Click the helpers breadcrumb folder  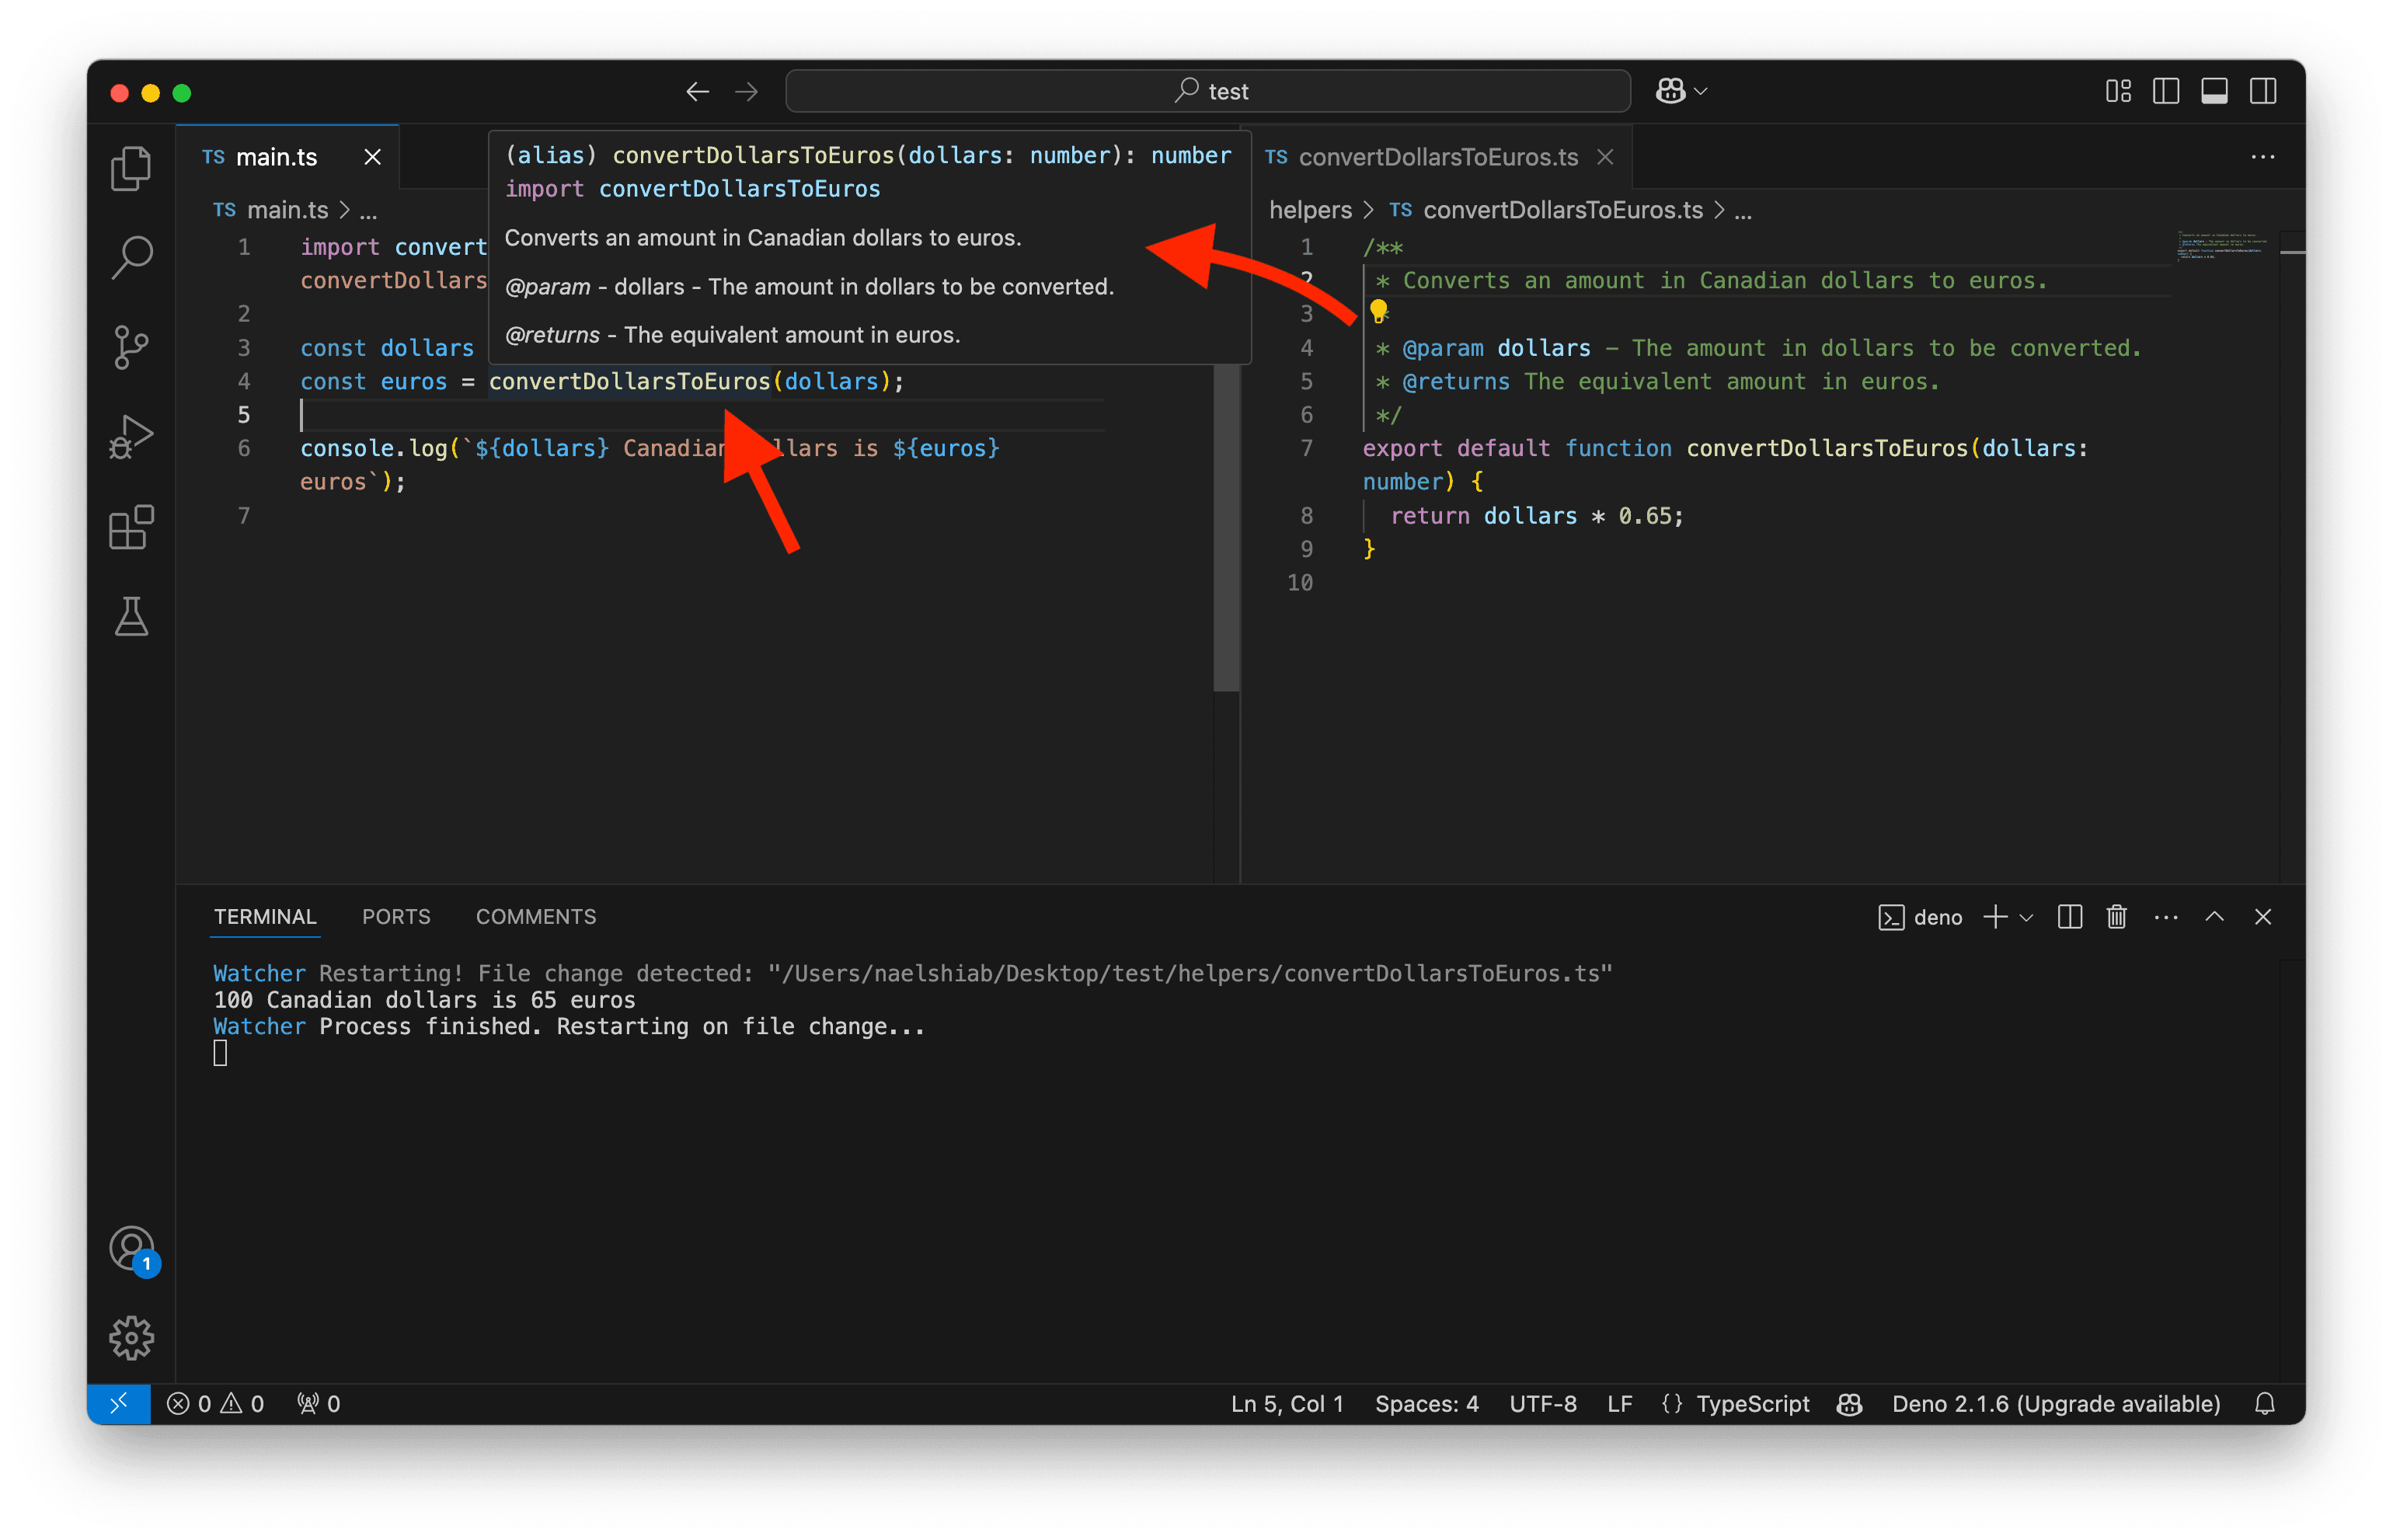coord(1310,210)
